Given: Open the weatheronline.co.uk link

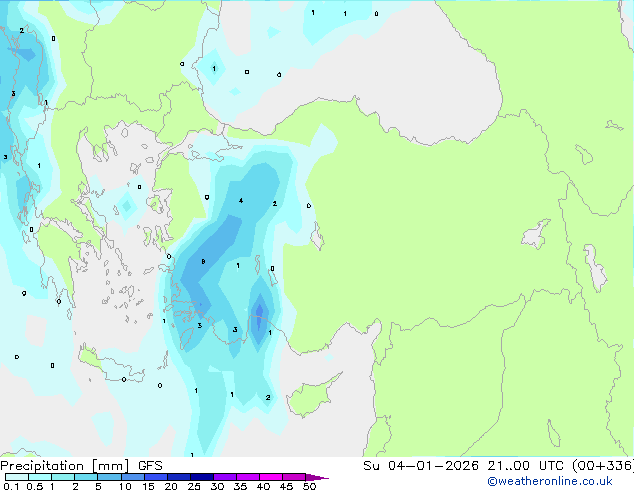Looking at the screenshot, I should point(549,481).
